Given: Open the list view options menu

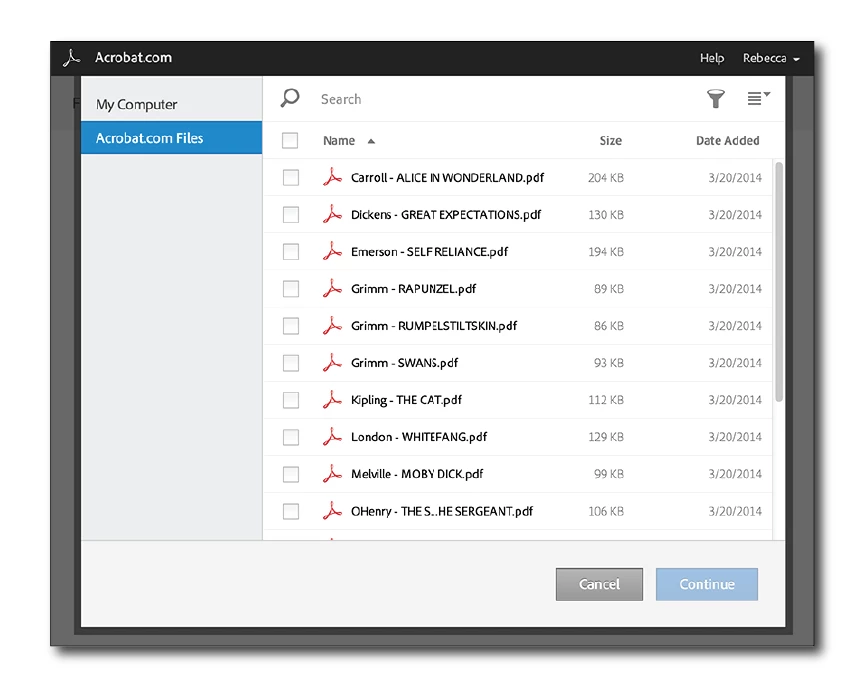Looking at the screenshot, I should (x=758, y=98).
